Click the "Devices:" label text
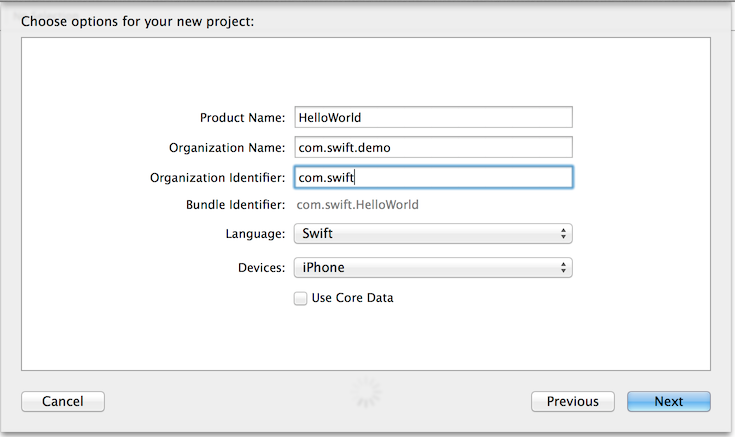Screen dimensions: 735x437 point(261,267)
